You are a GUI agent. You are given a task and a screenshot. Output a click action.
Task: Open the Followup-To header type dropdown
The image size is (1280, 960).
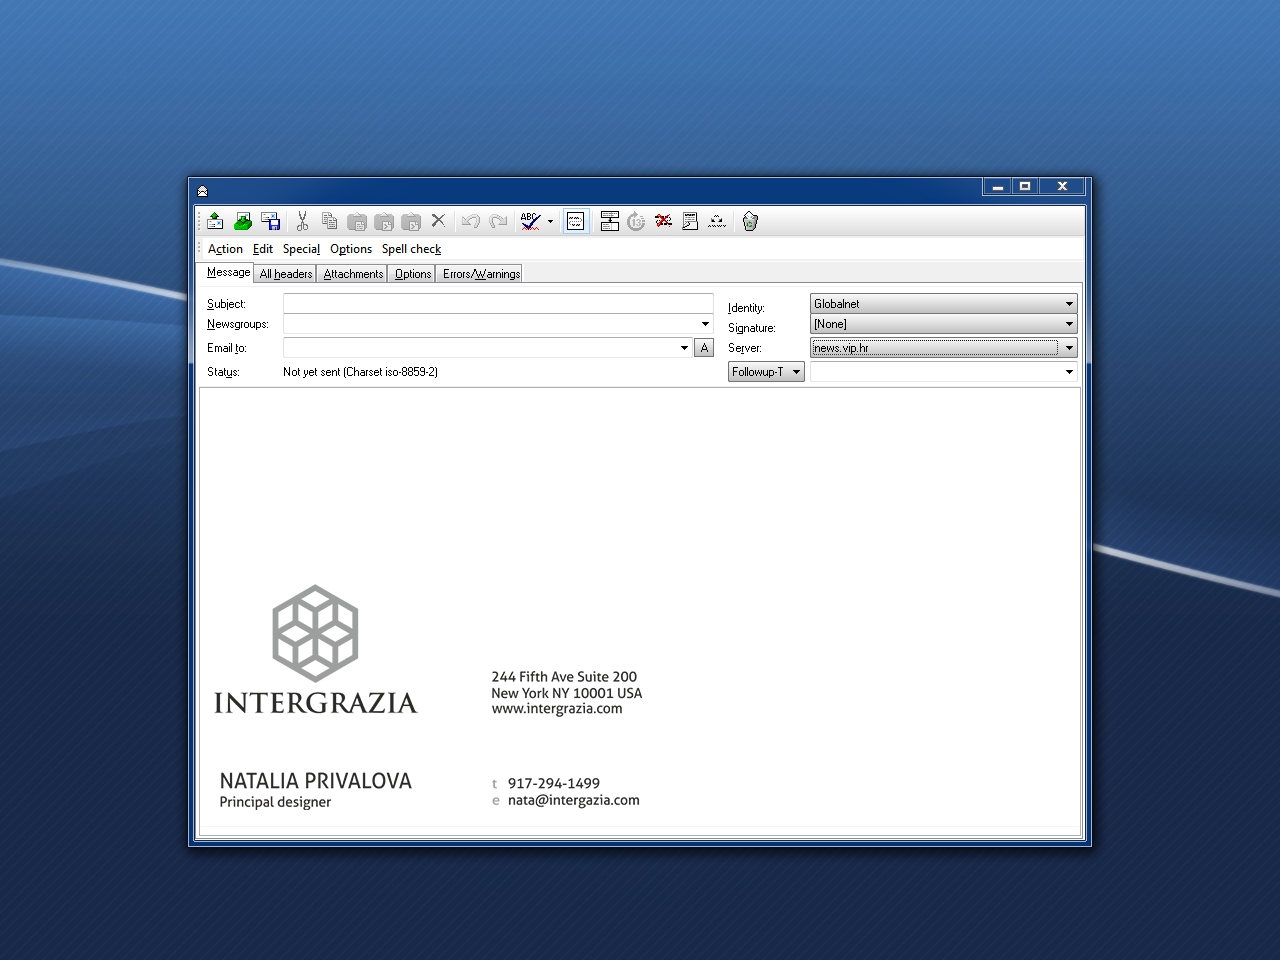[766, 372]
